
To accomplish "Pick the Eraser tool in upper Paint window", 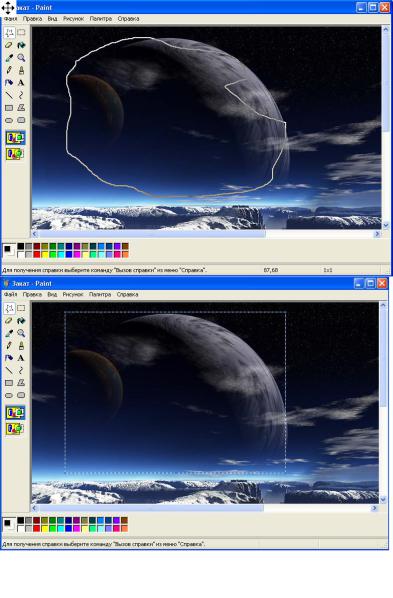I will pos(9,45).
